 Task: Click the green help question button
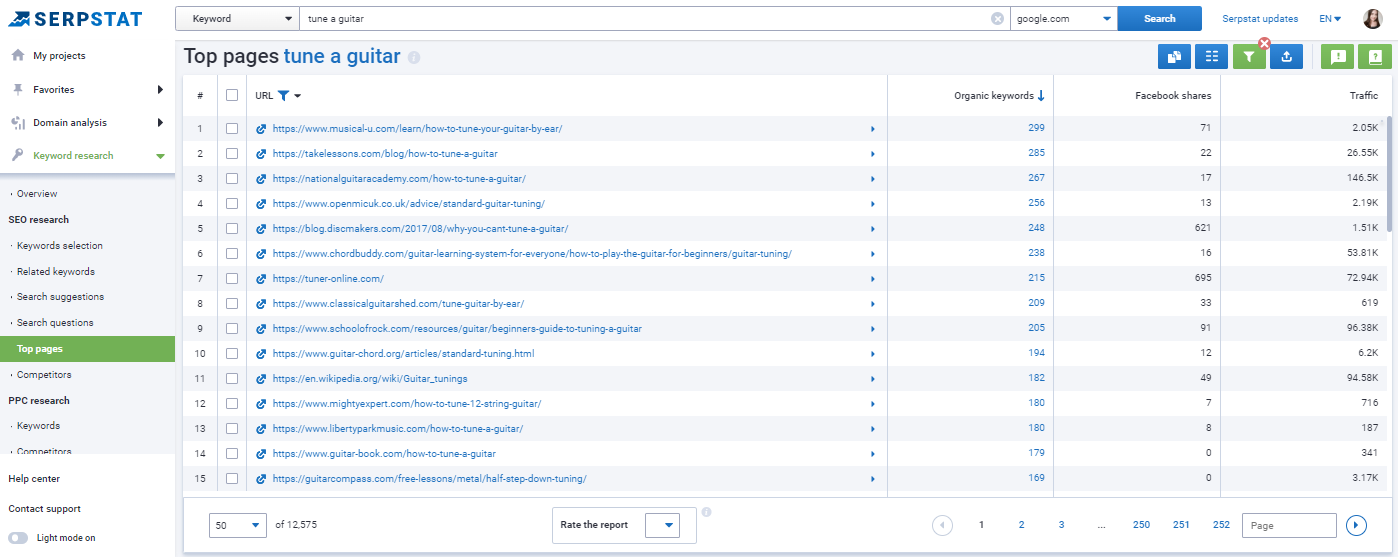(1375, 57)
